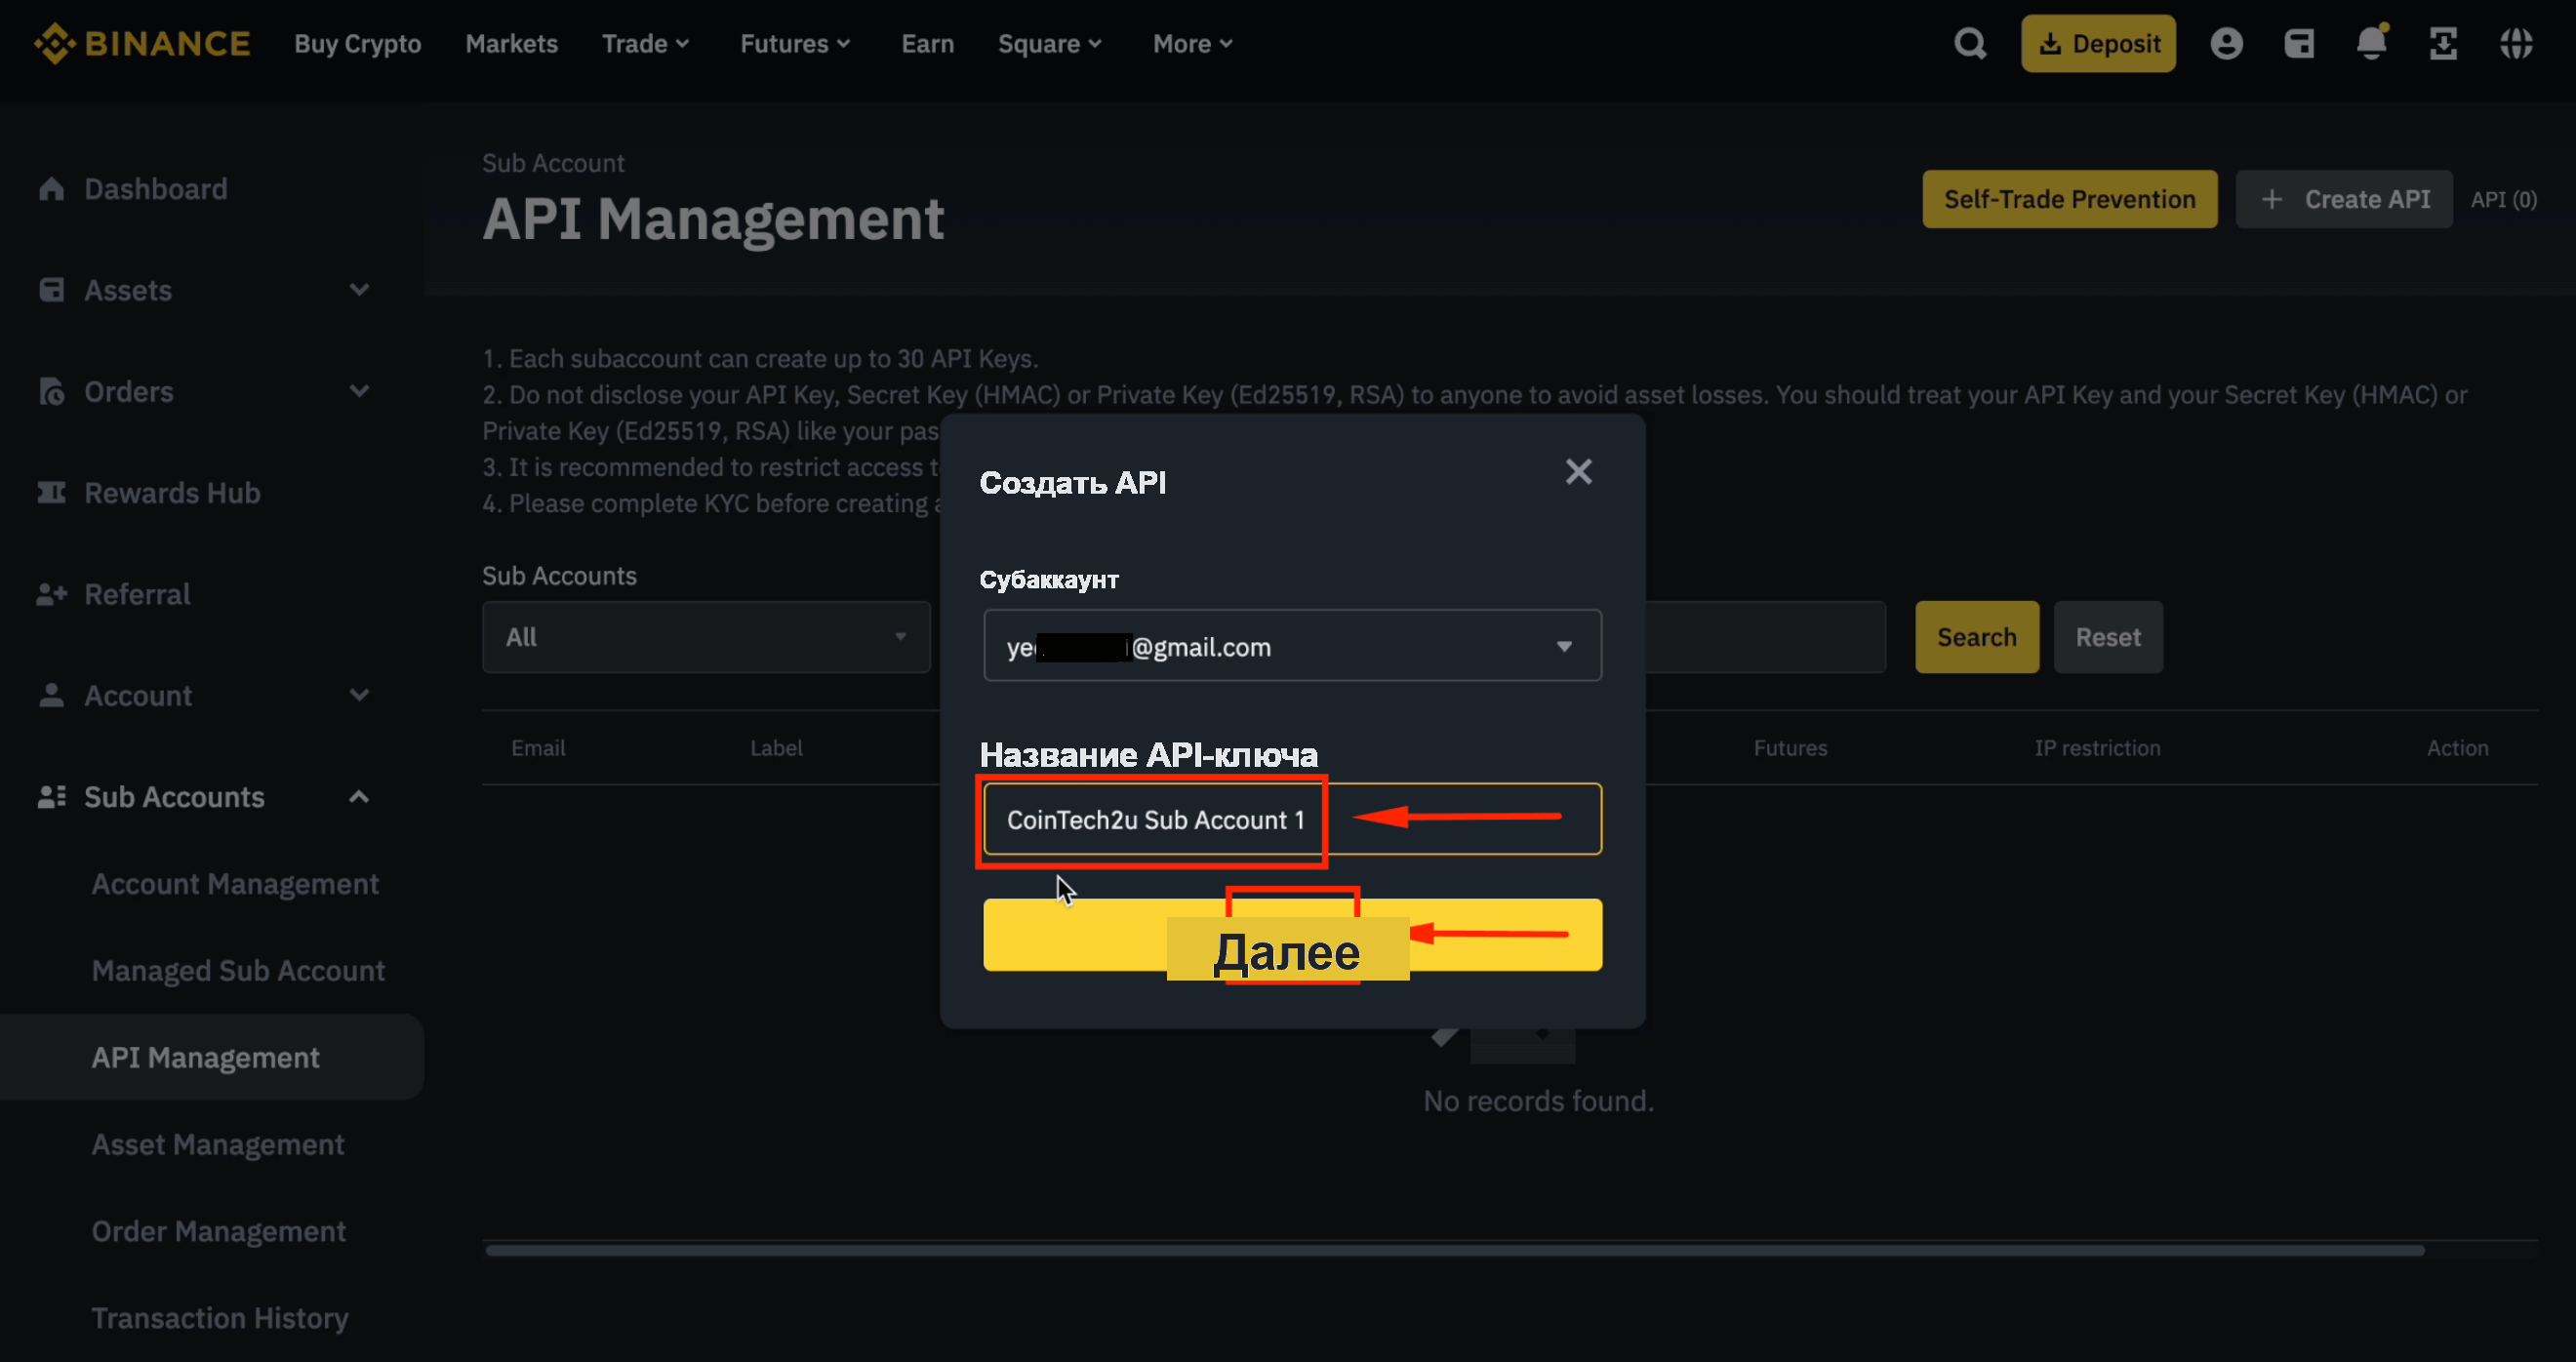
Task: Select Account Management in sidebar
Action: point(235,884)
